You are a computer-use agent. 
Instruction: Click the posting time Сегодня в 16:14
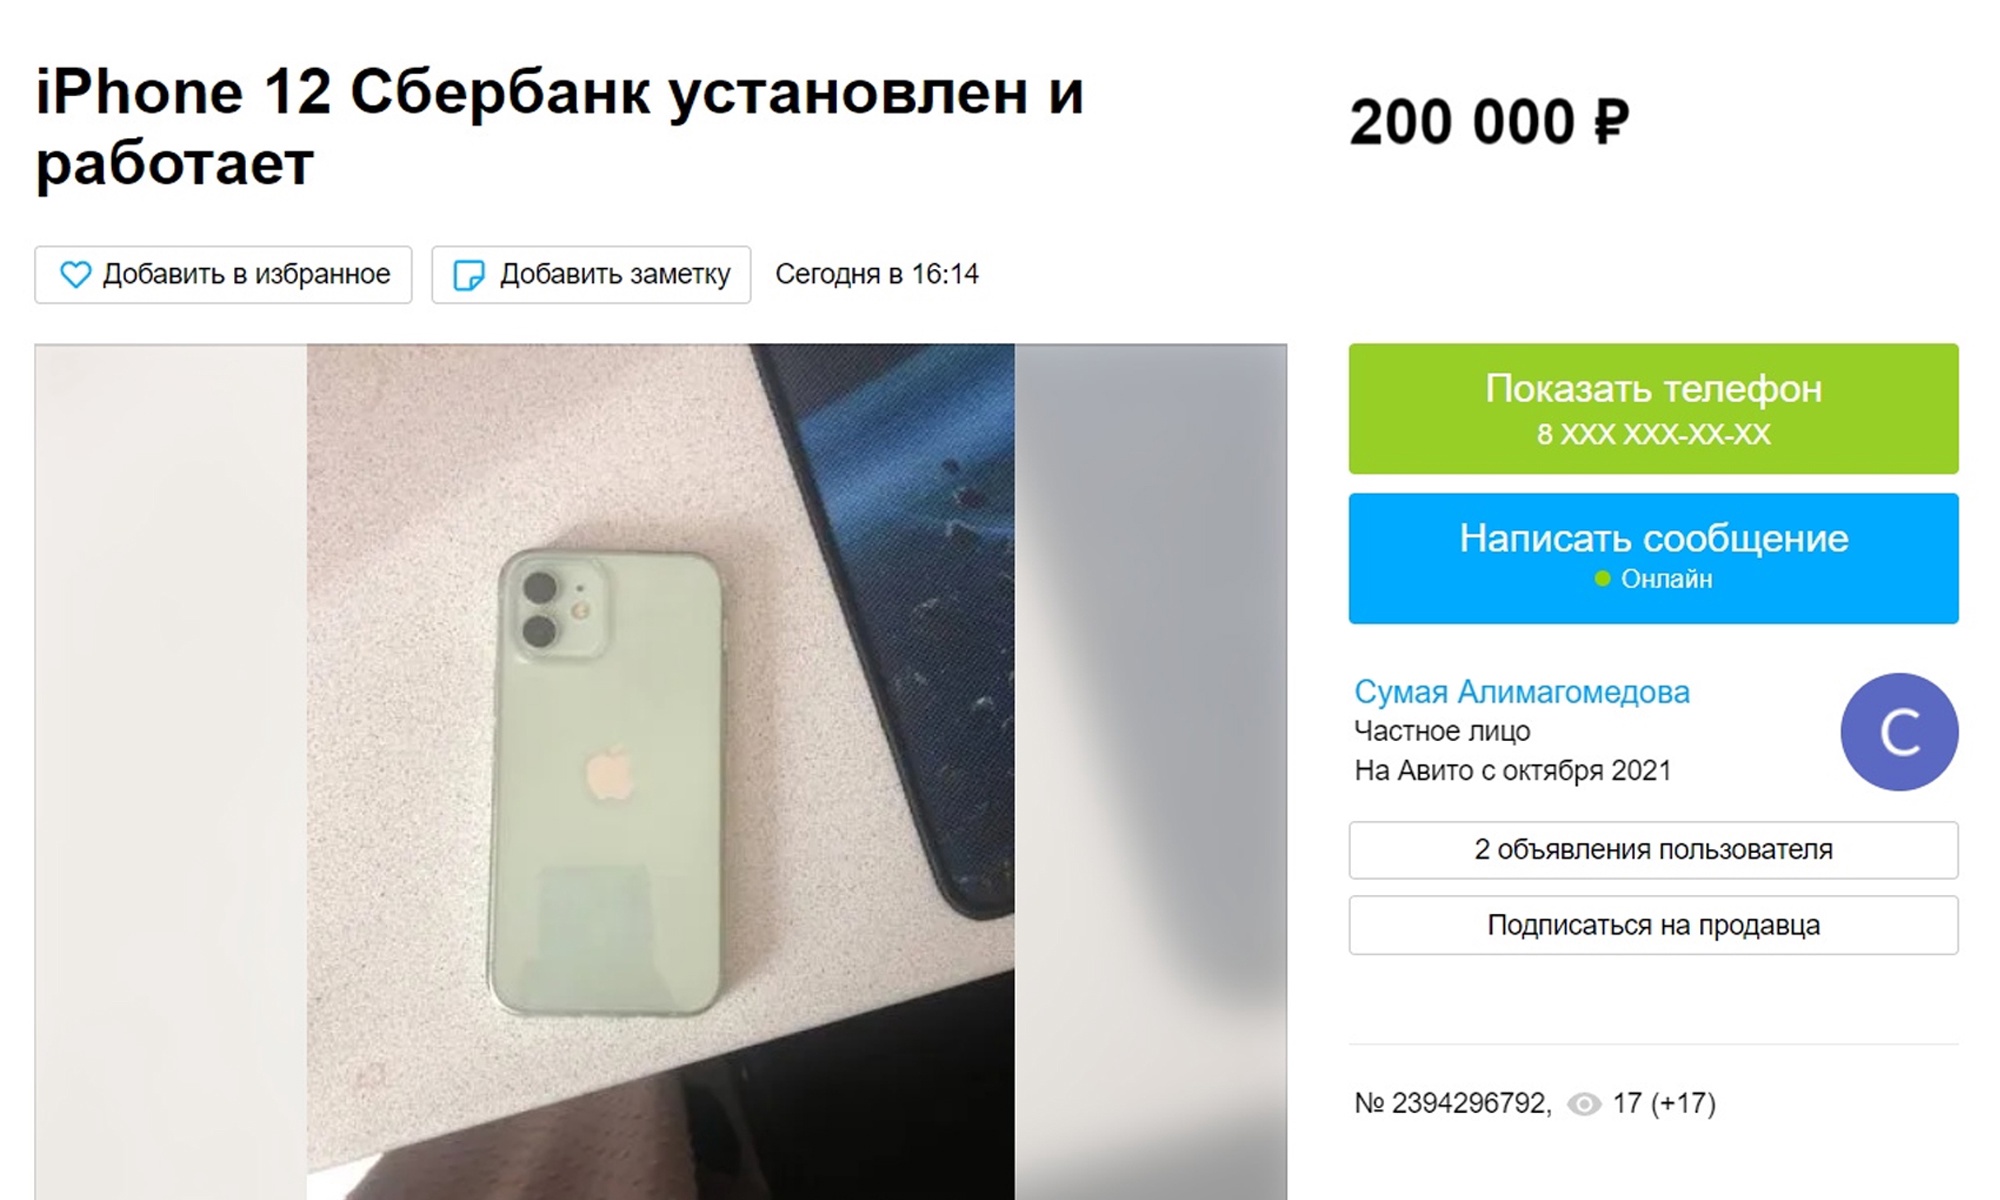(877, 274)
